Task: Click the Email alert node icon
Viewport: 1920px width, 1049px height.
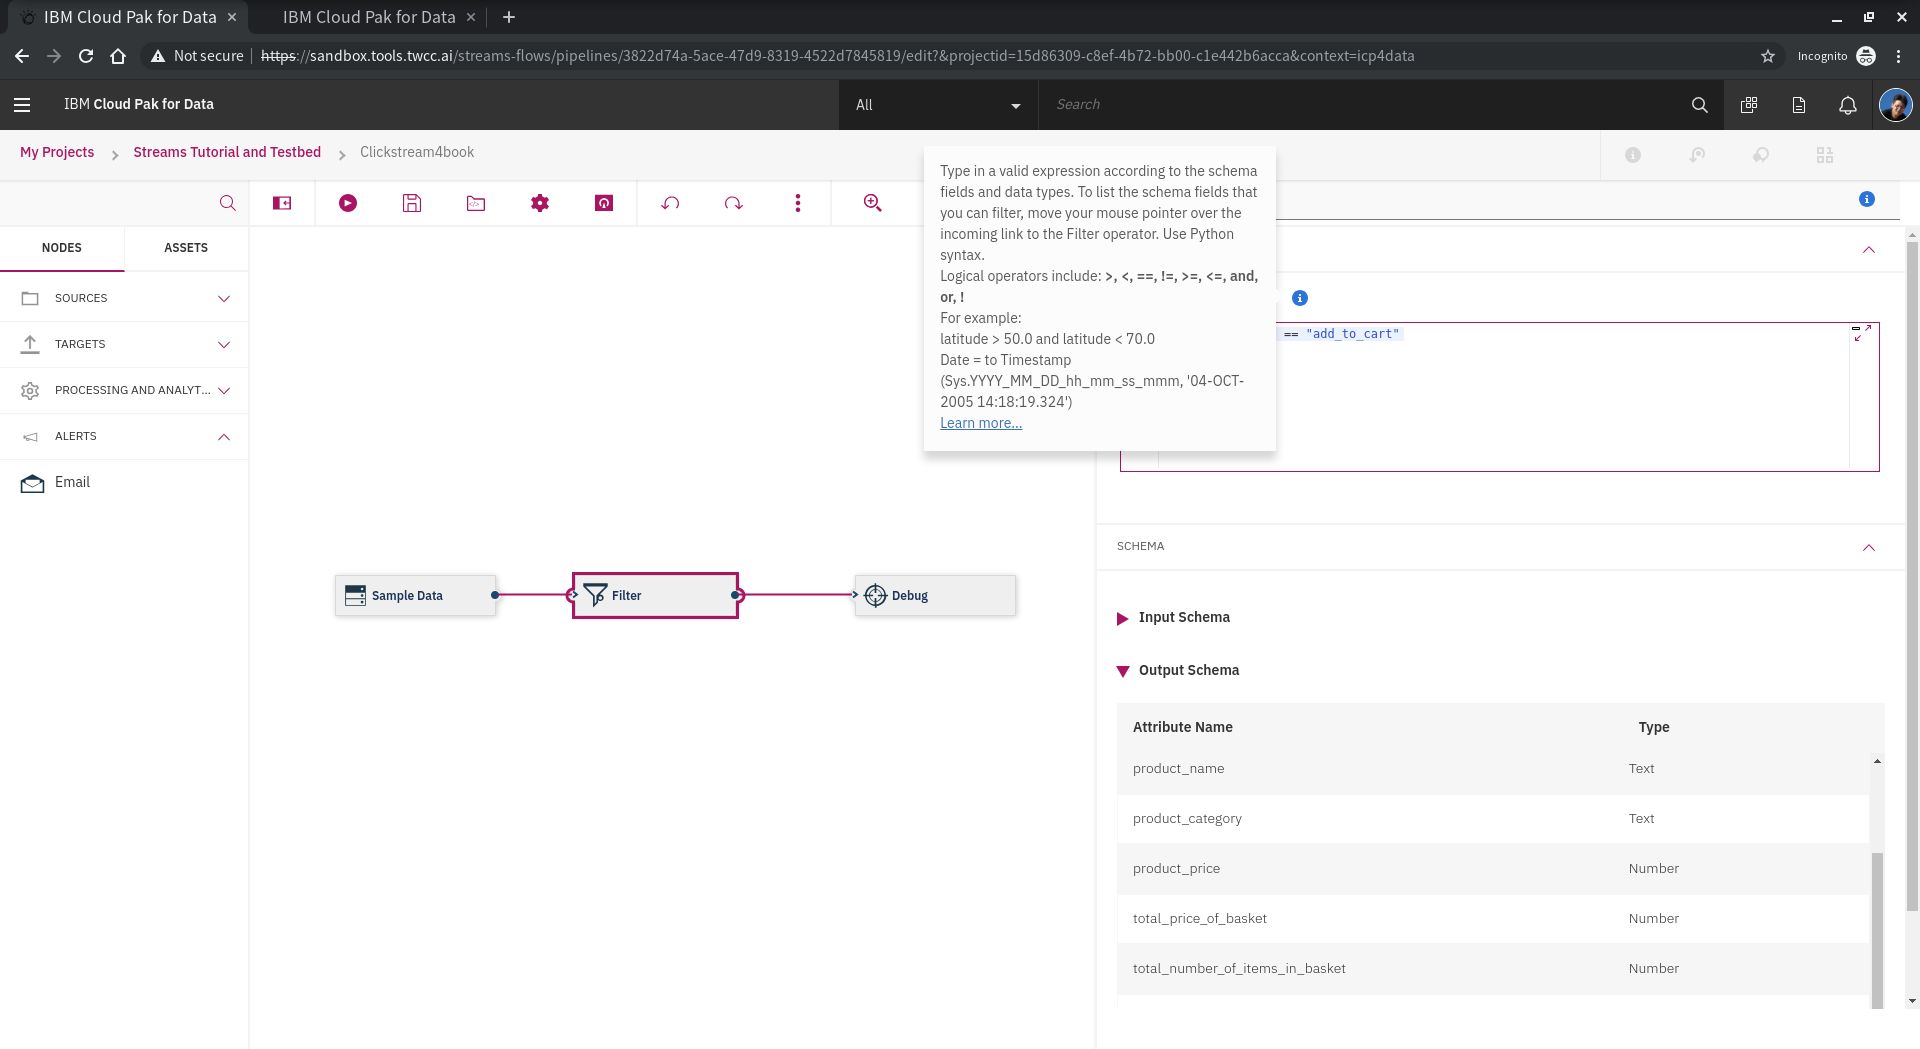Action: [32, 483]
